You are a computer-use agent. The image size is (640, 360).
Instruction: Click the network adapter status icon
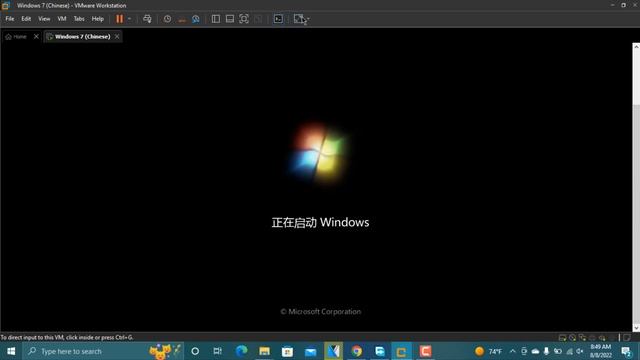[x=582, y=338]
